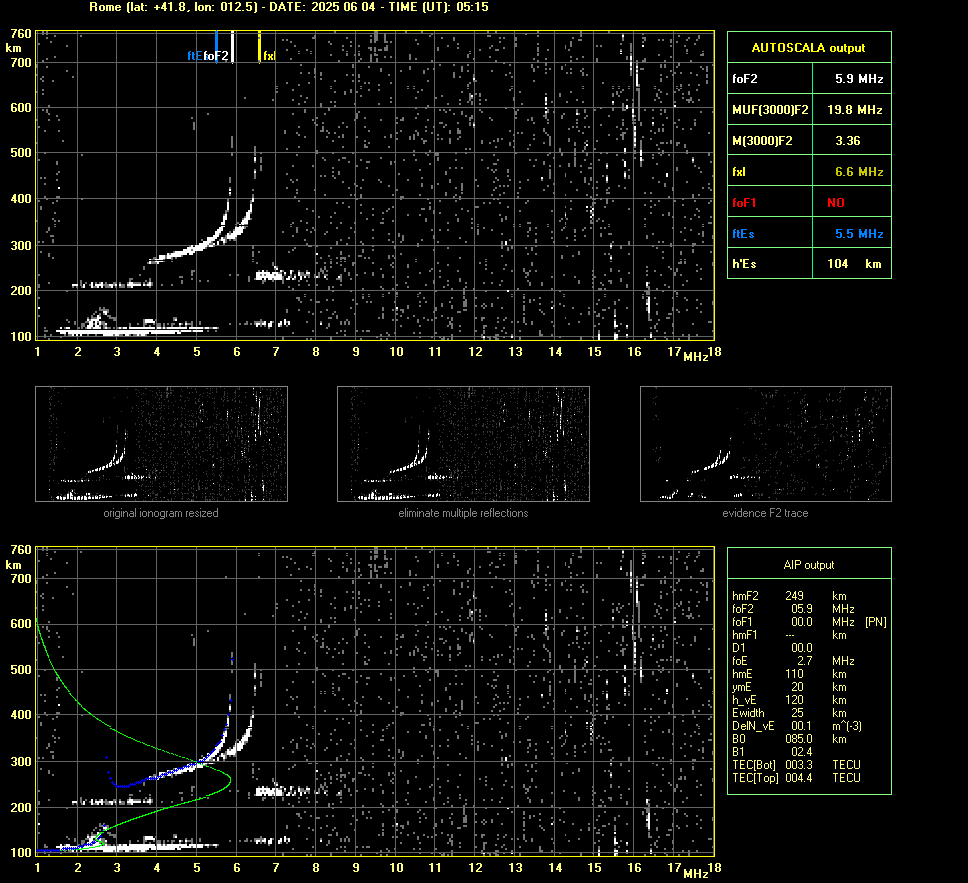Click the [PN] tag beside foF1

[876, 622]
